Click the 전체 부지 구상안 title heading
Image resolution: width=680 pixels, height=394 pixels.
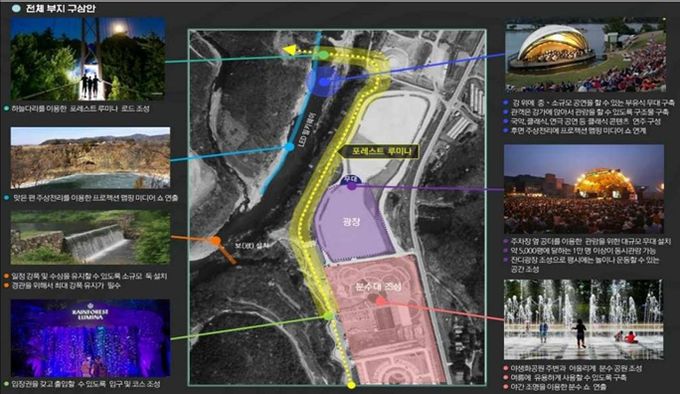pos(60,8)
